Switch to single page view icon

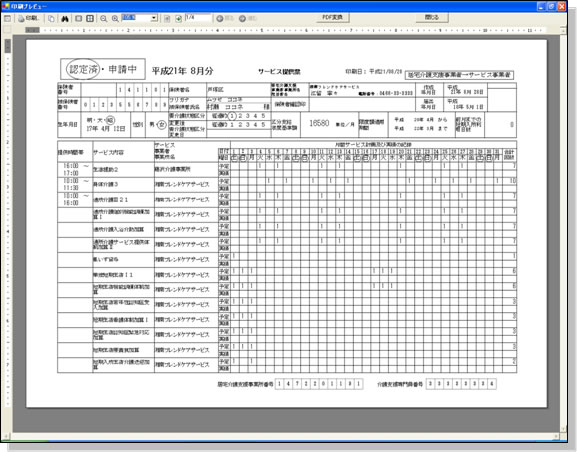coord(78,18)
